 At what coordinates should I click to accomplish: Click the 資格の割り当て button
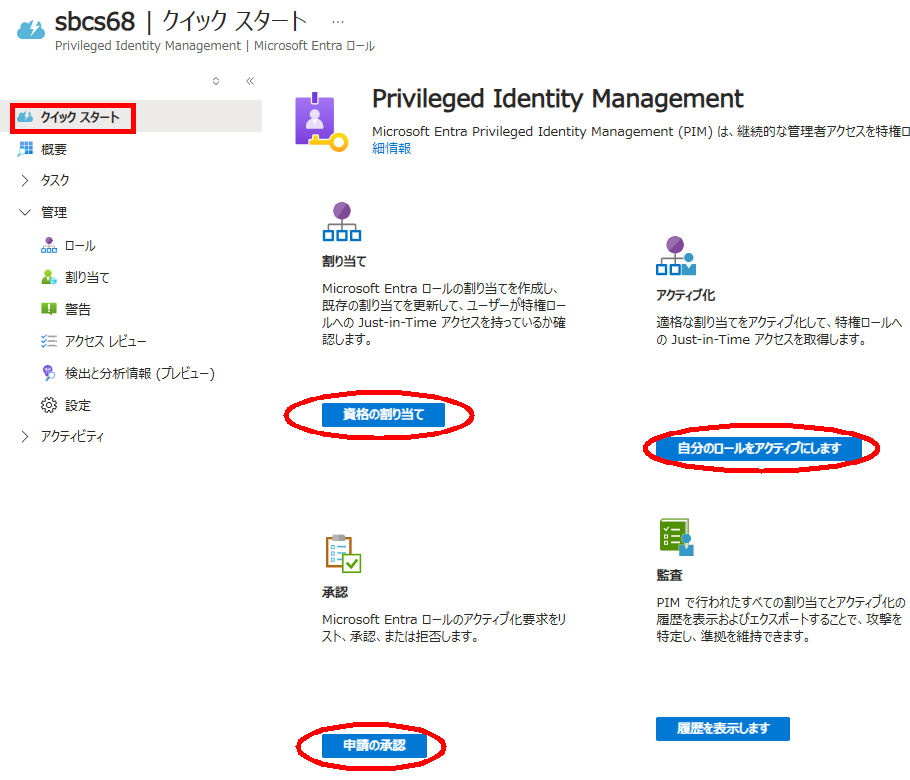pyautogui.click(x=383, y=414)
